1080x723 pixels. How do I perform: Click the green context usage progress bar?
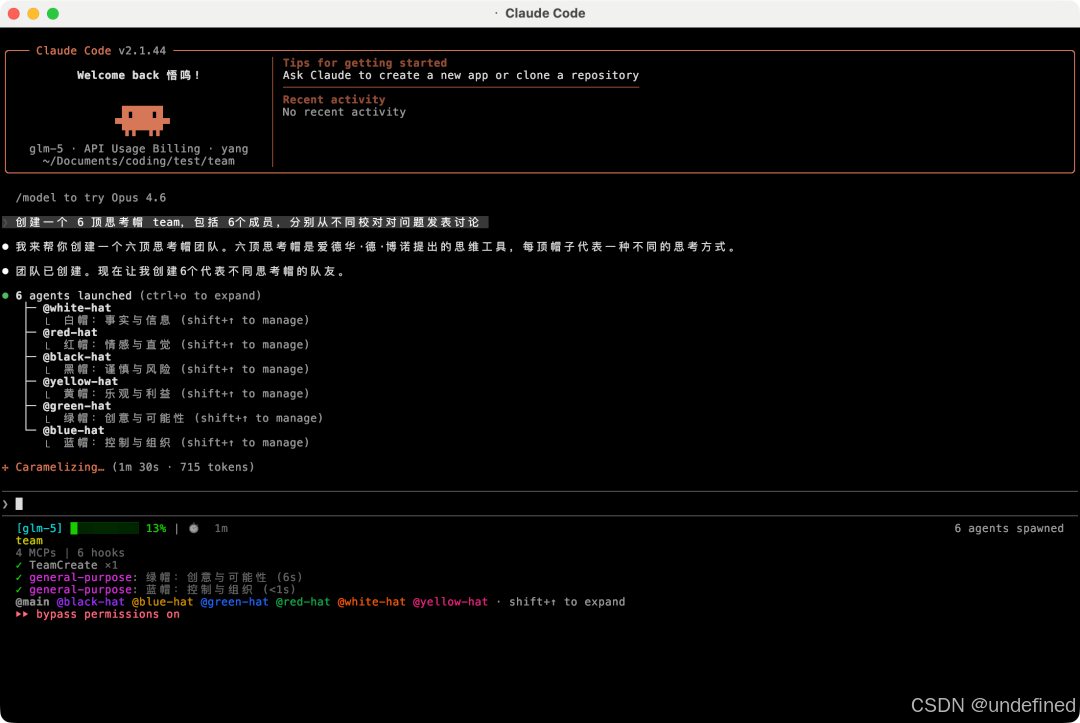105,528
